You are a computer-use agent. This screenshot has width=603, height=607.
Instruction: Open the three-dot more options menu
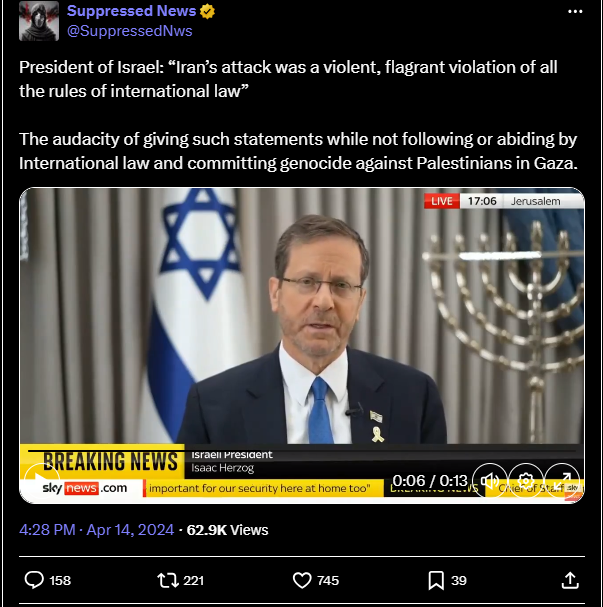[575, 12]
